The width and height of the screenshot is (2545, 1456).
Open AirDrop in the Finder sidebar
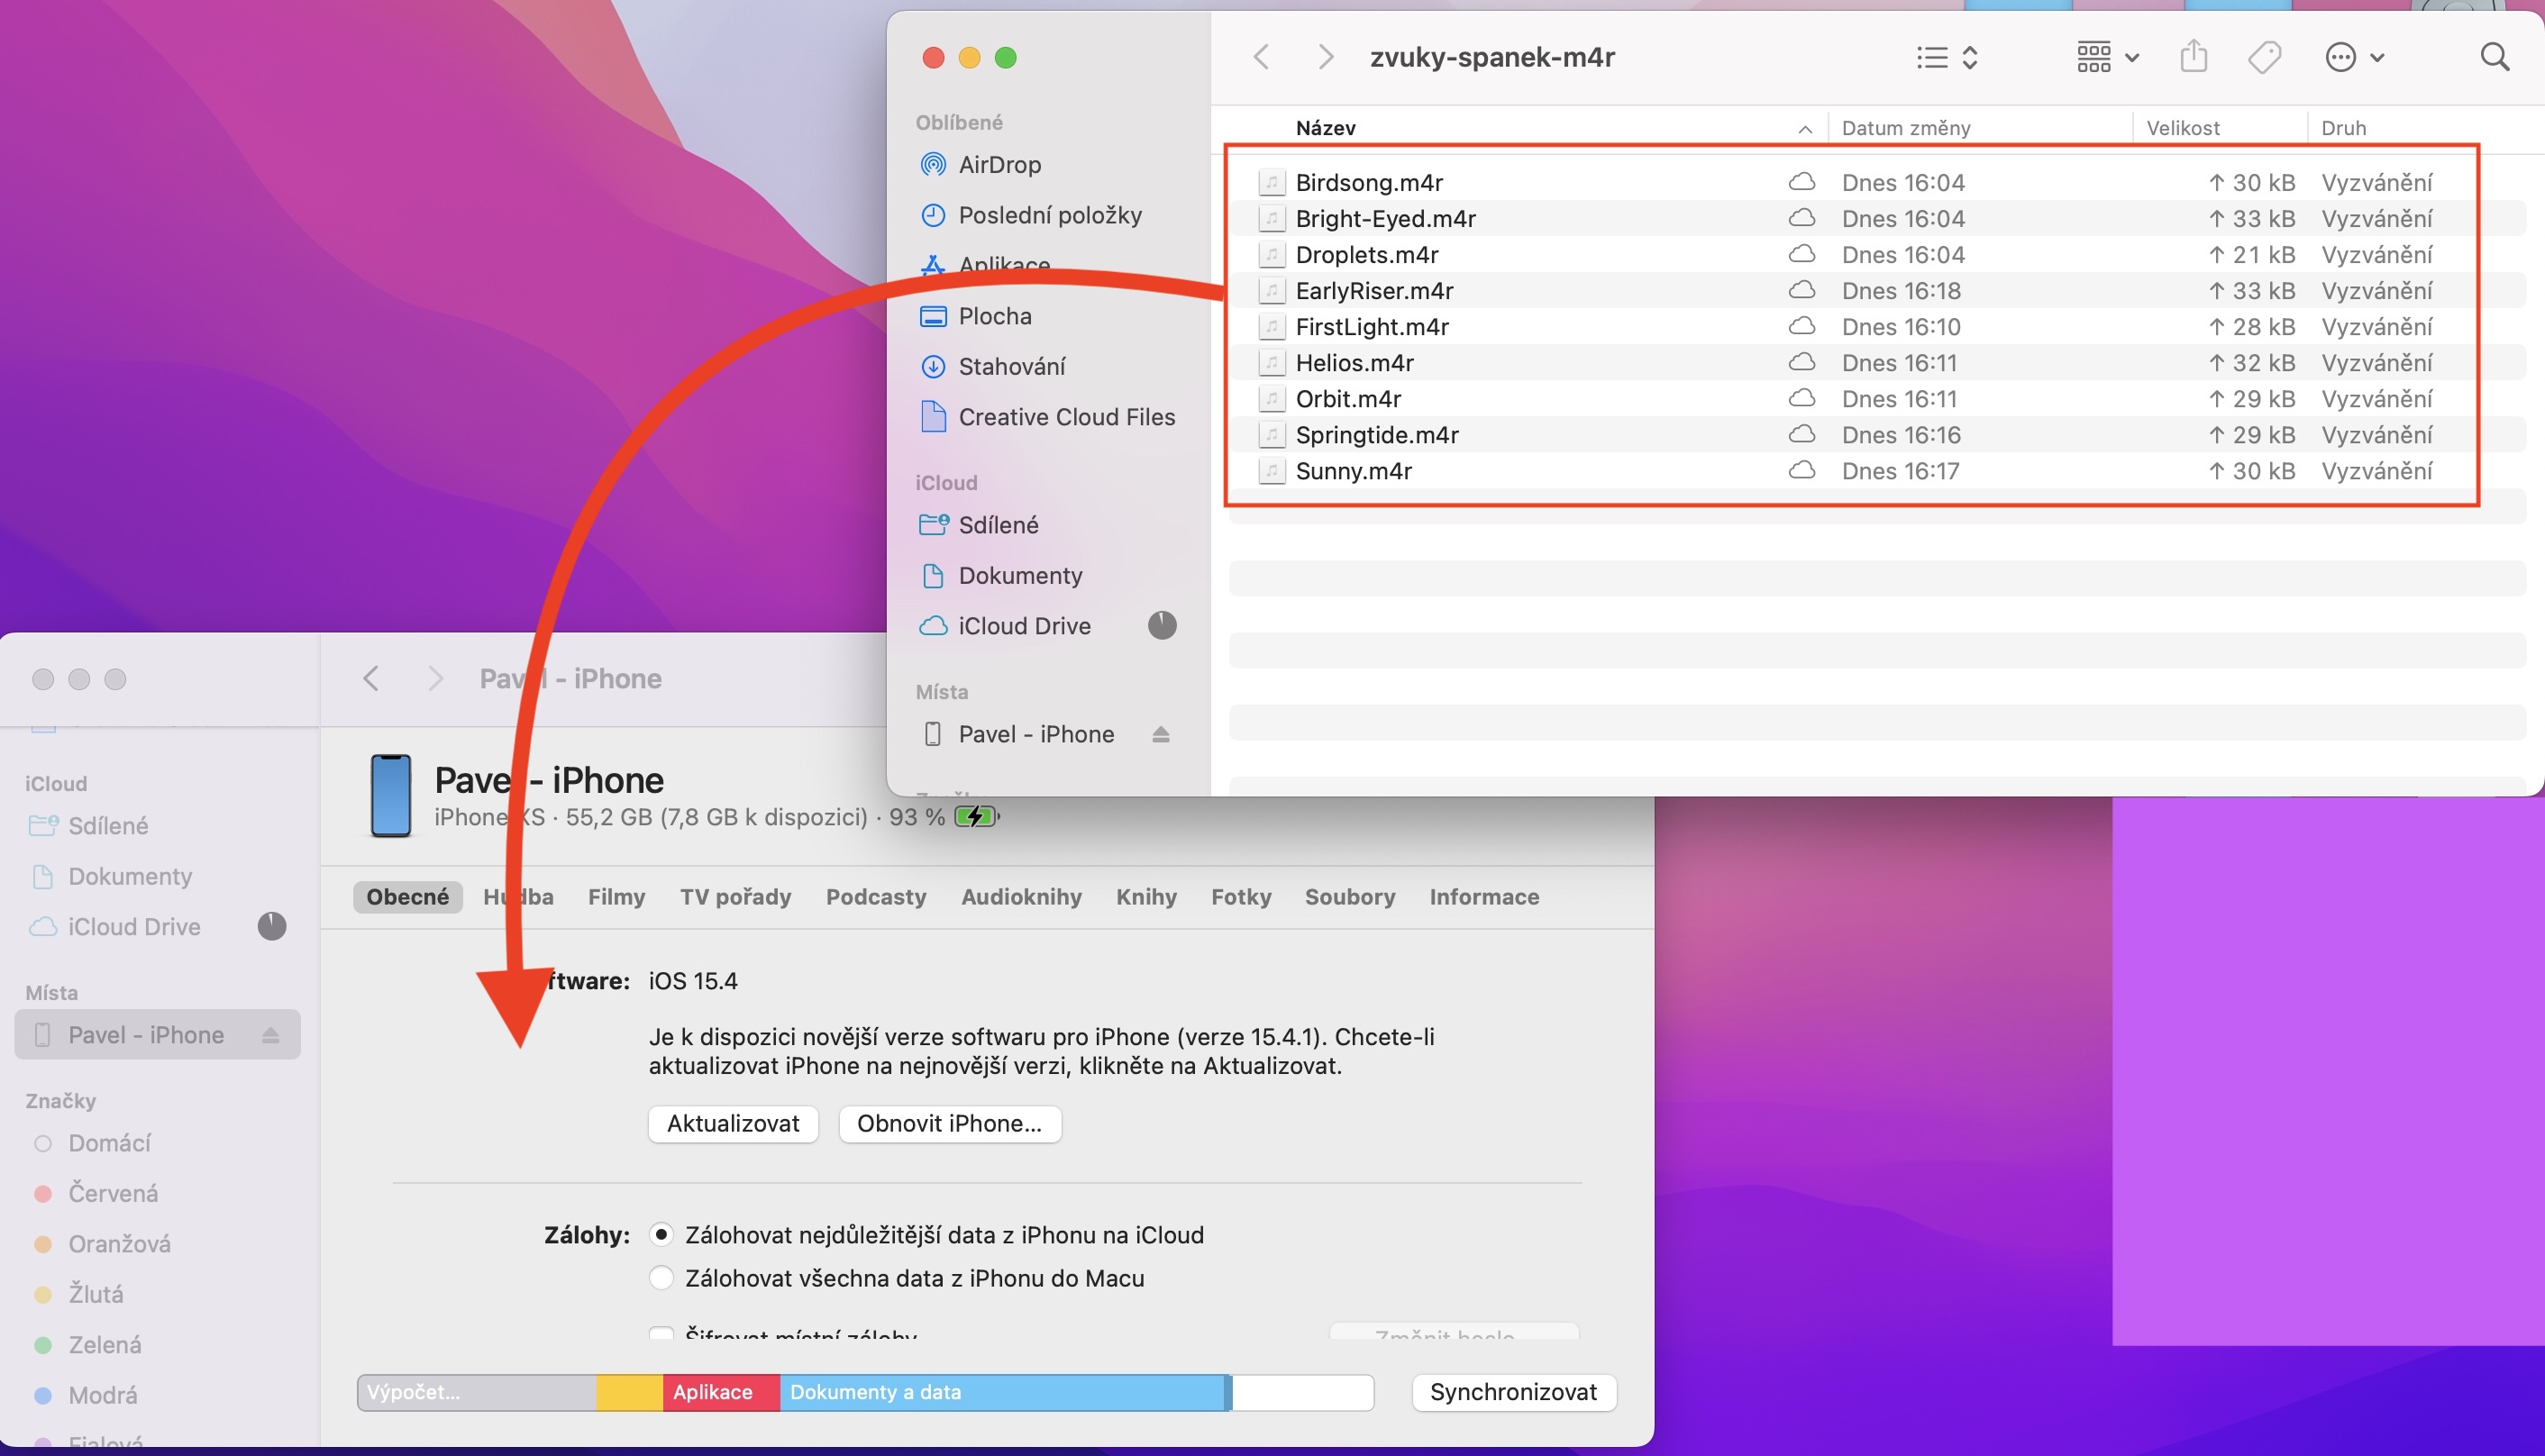point(999,164)
